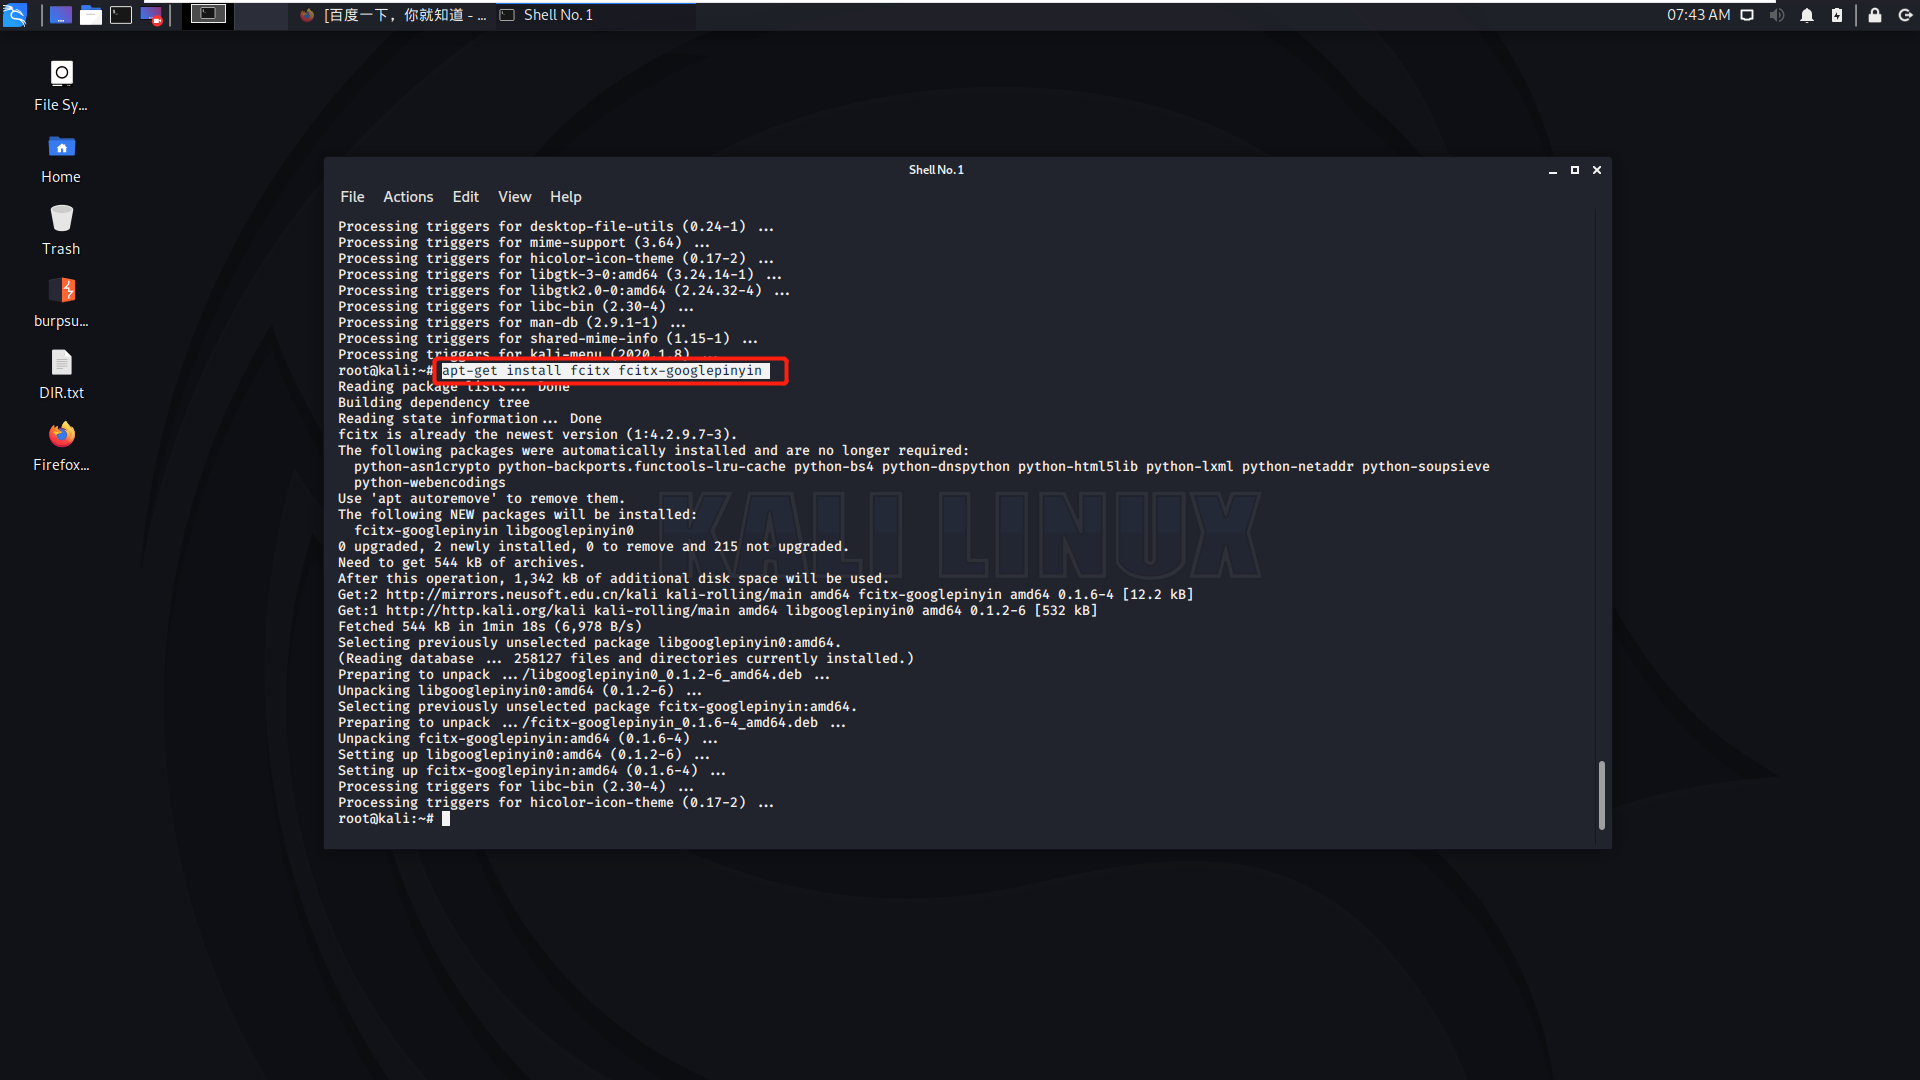Maximize the Shell No. 1 window

[1575, 170]
